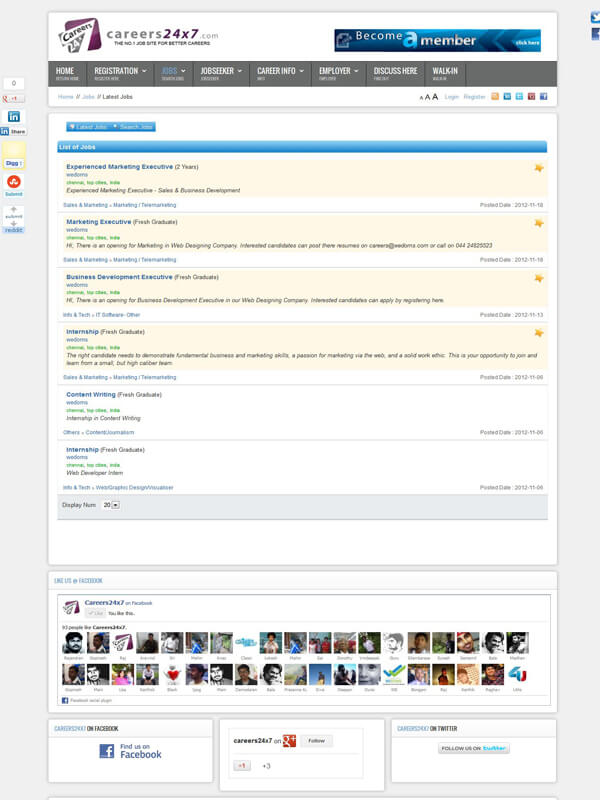This screenshot has width=600, height=800.
Task: Click the StumbleUpon Submit icon in sidebar
Action: point(14,182)
